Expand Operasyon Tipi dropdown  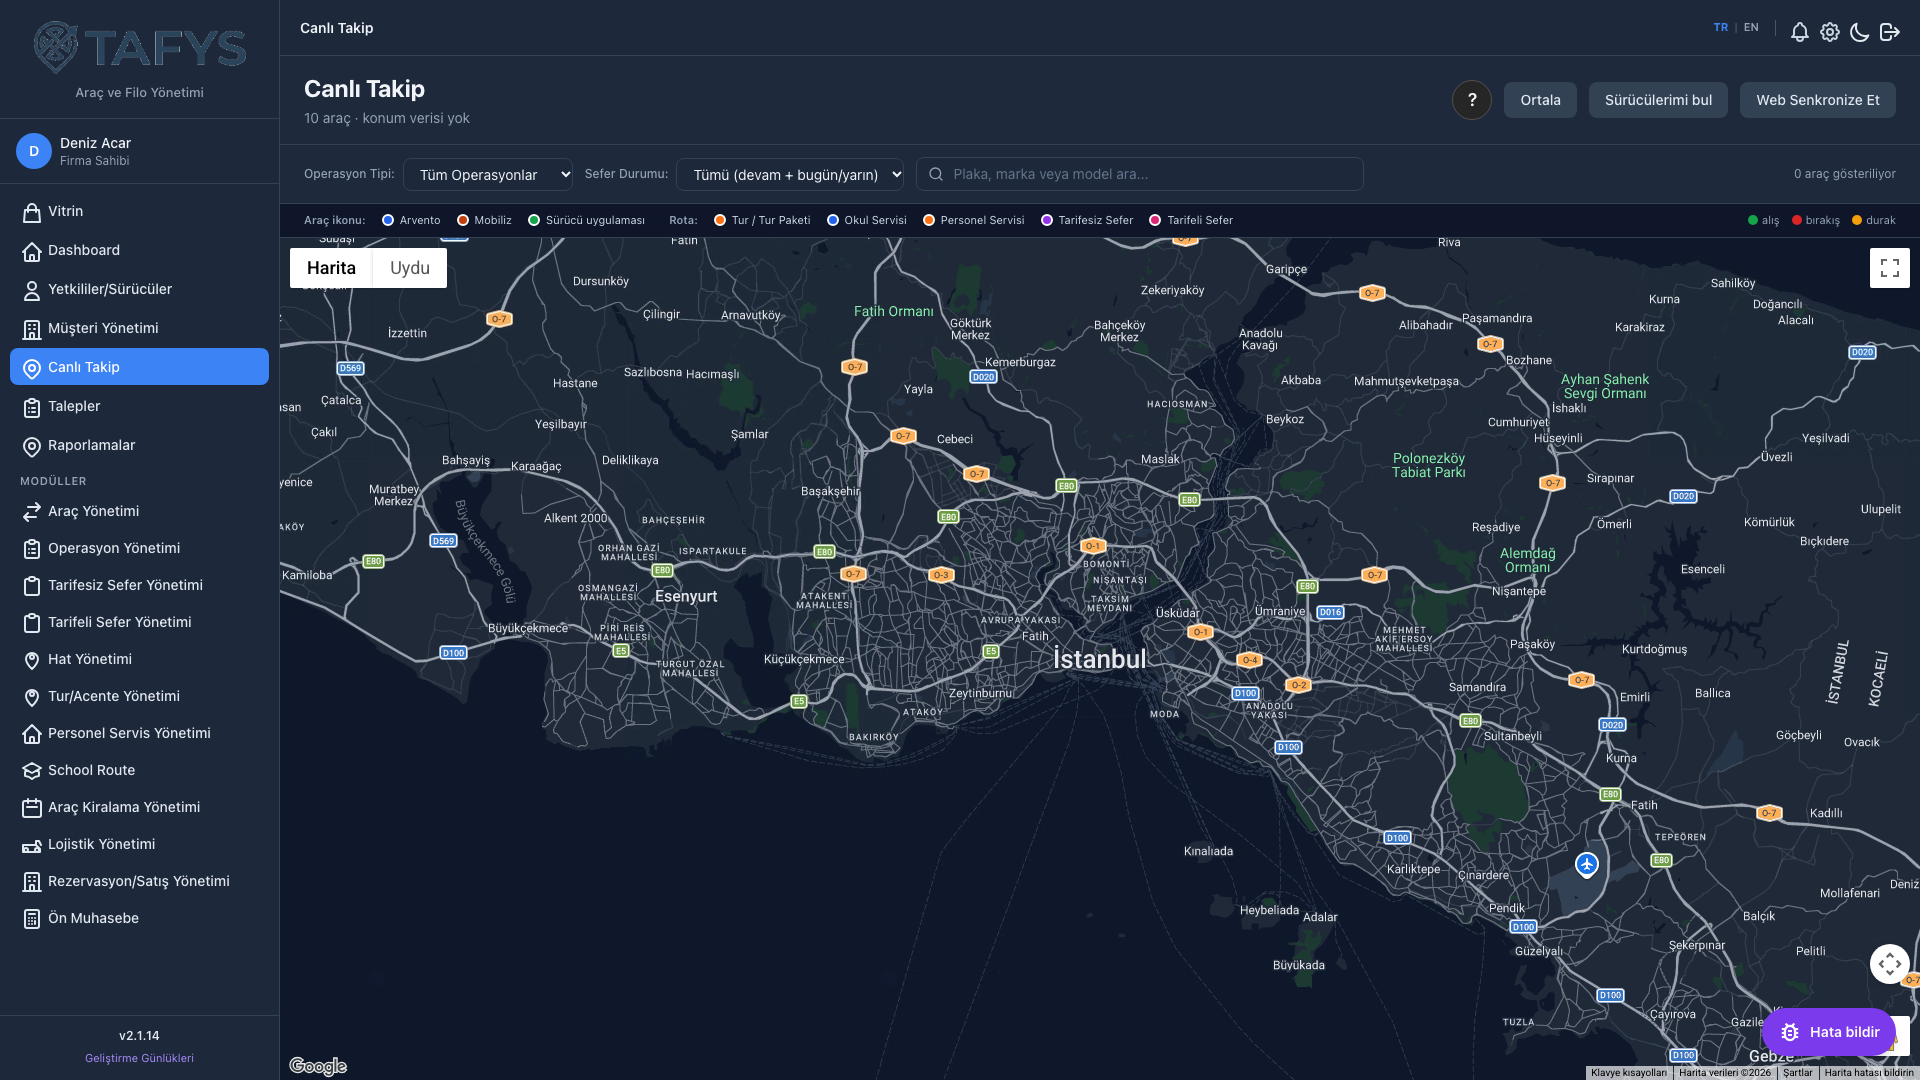click(x=488, y=174)
